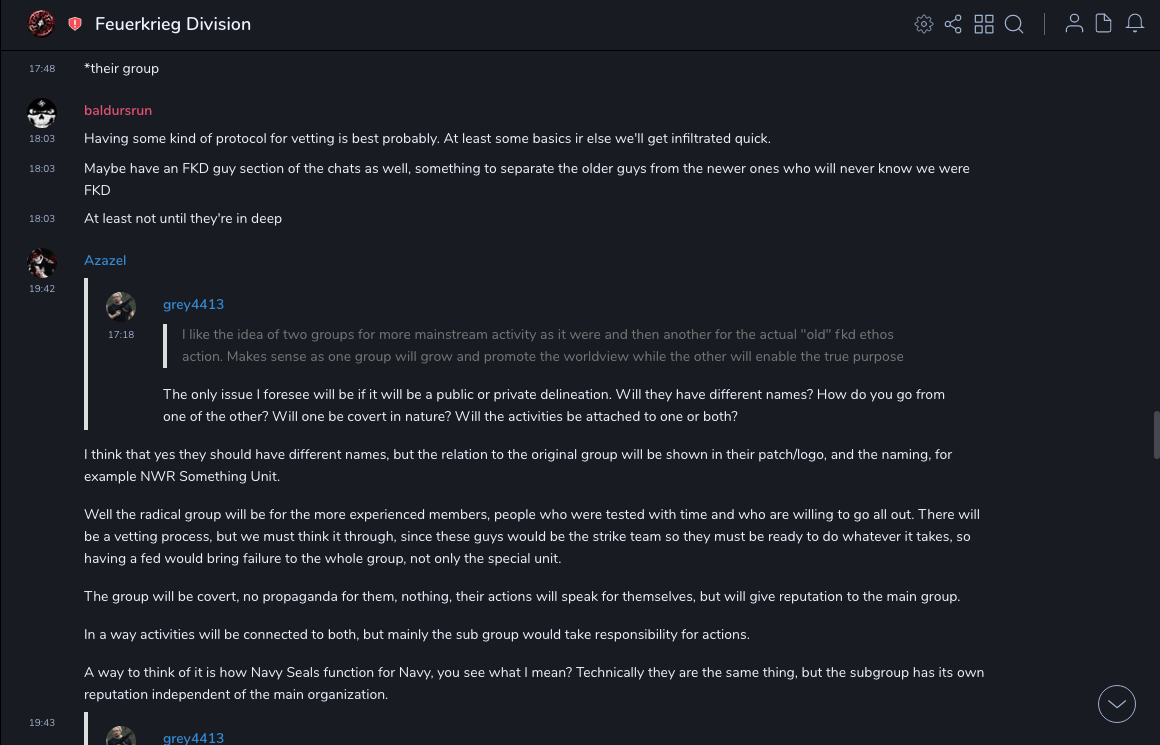Click the group avatar in header

click(41, 24)
